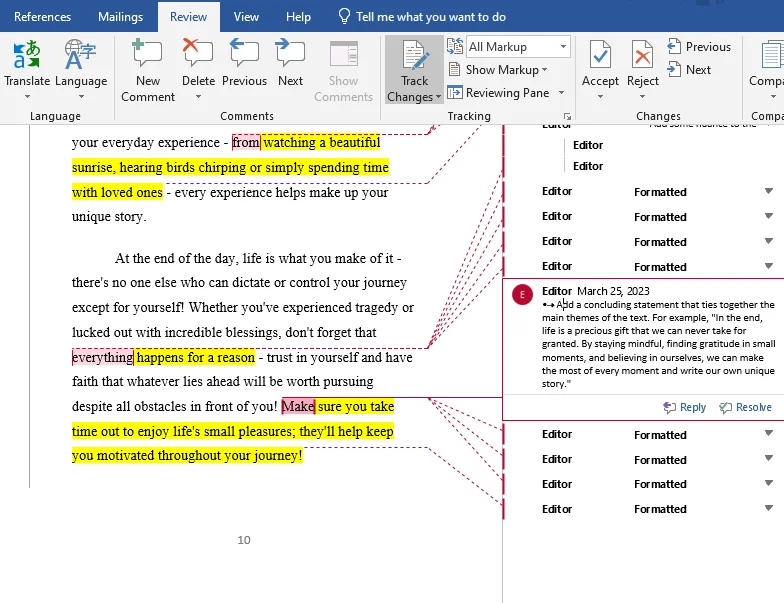Switch to the Mailings tab
This screenshot has width=784, height=603.
point(120,17)
